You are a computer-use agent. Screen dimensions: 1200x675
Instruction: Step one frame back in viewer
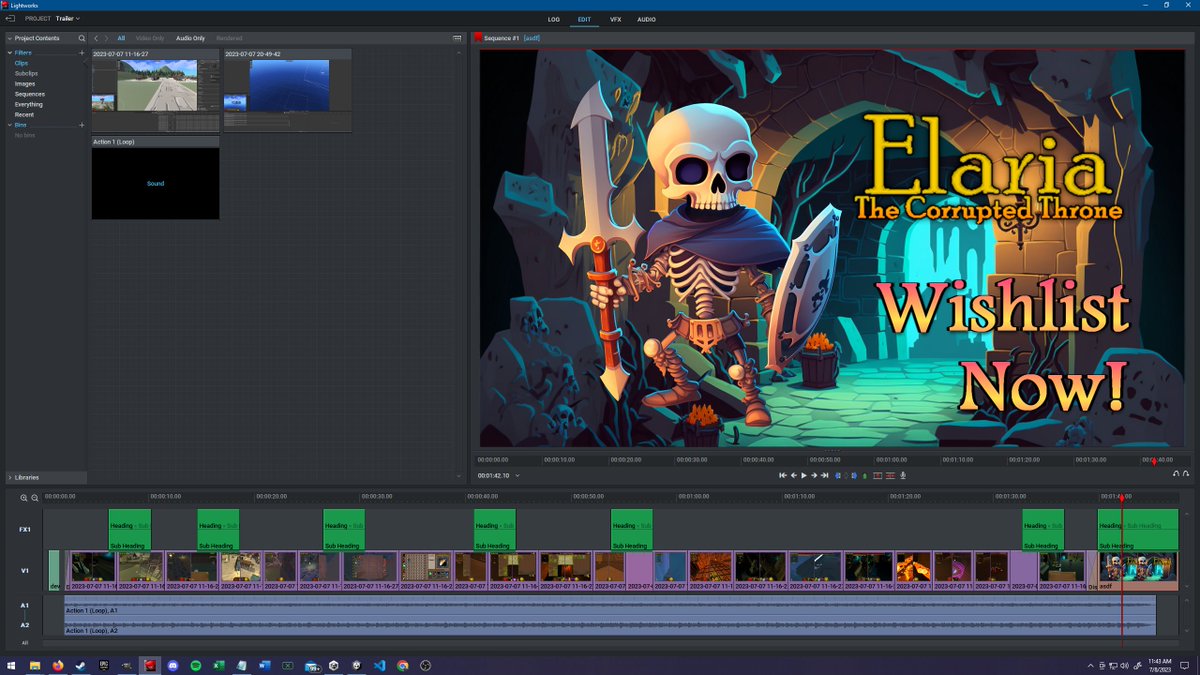click(793, 476)
